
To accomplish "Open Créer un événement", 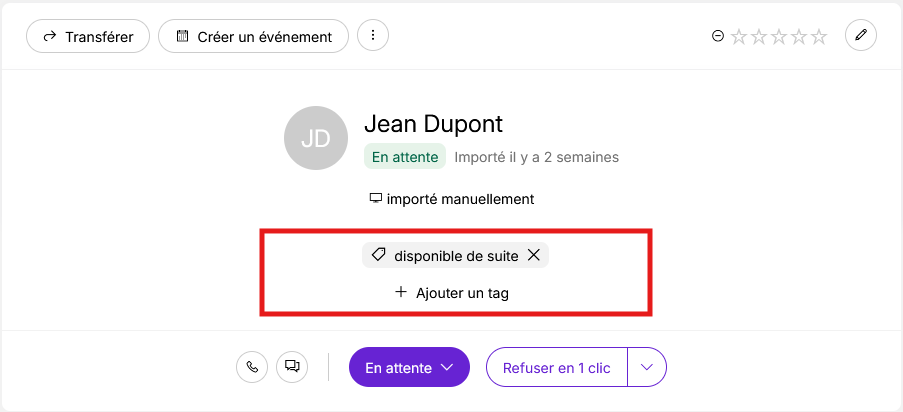I will 253,36.
